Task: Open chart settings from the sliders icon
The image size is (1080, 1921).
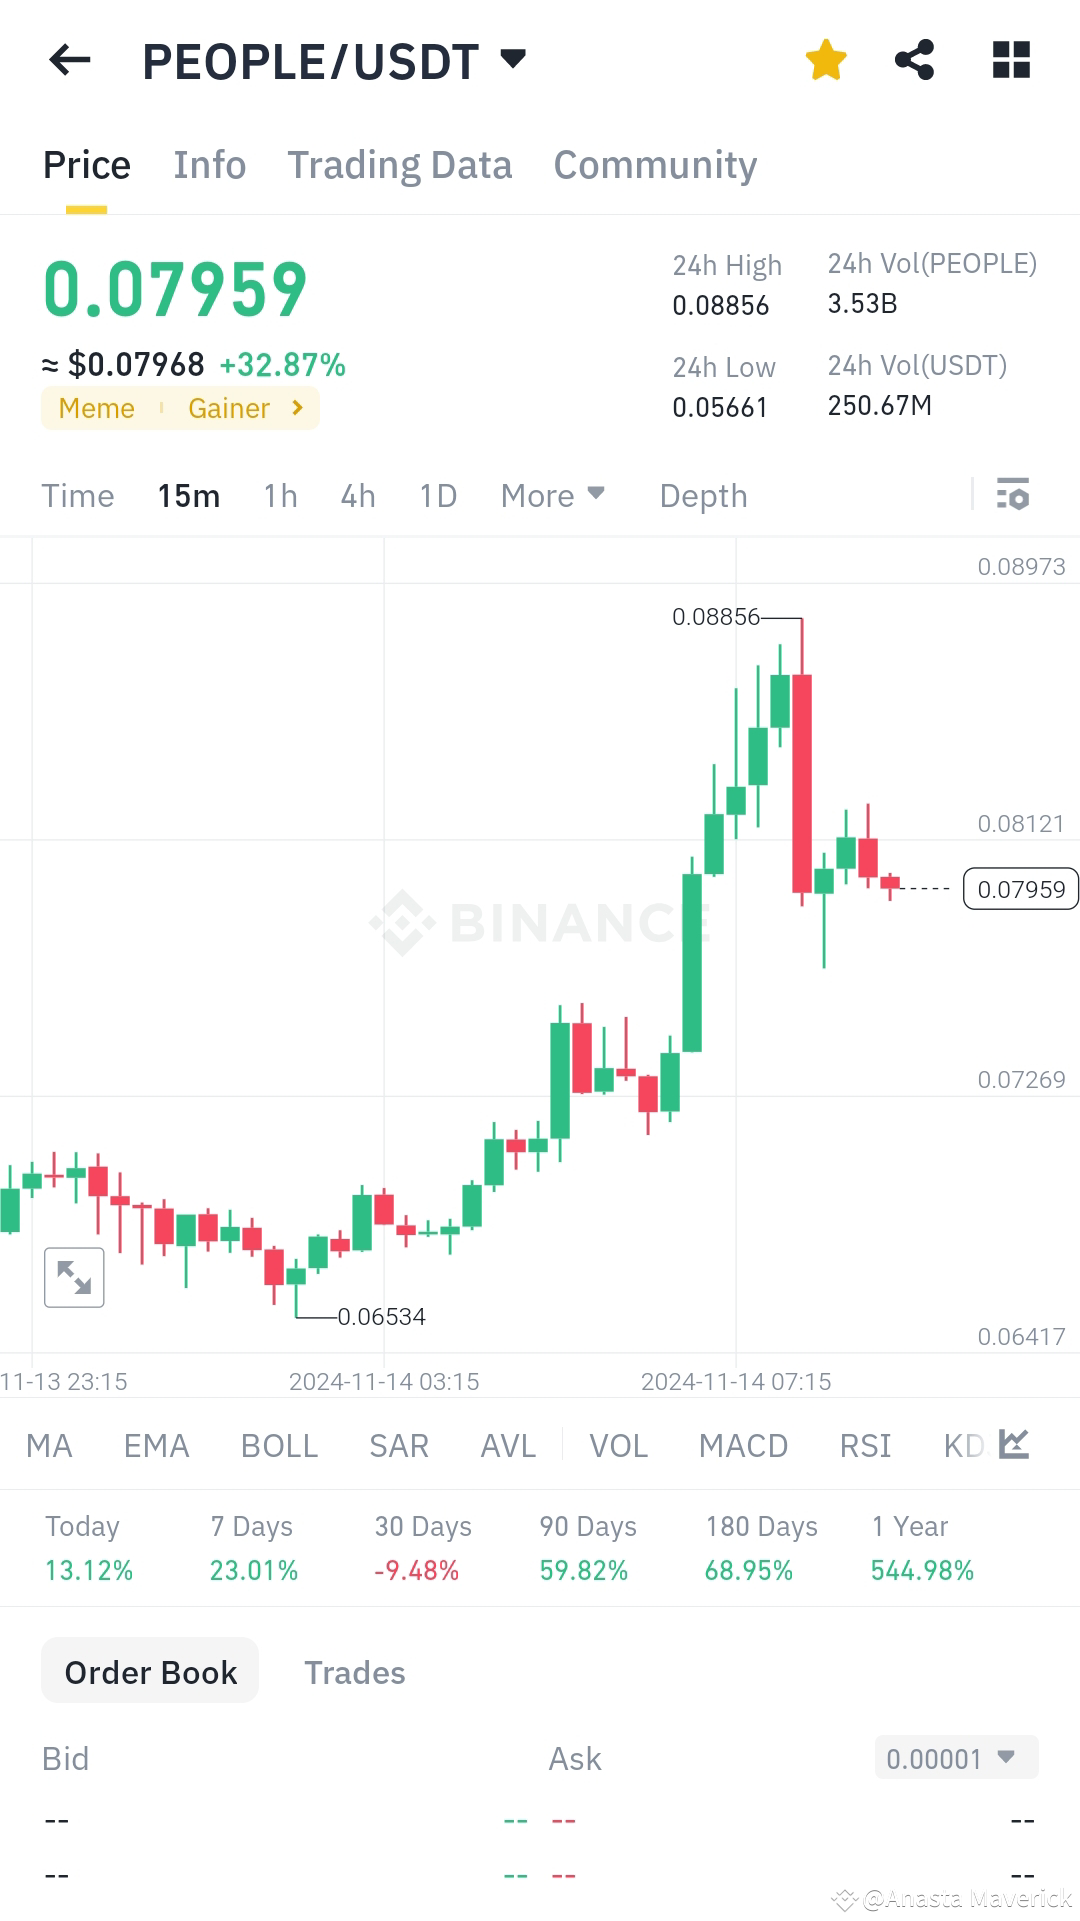Action: [x=1013, y=495]
